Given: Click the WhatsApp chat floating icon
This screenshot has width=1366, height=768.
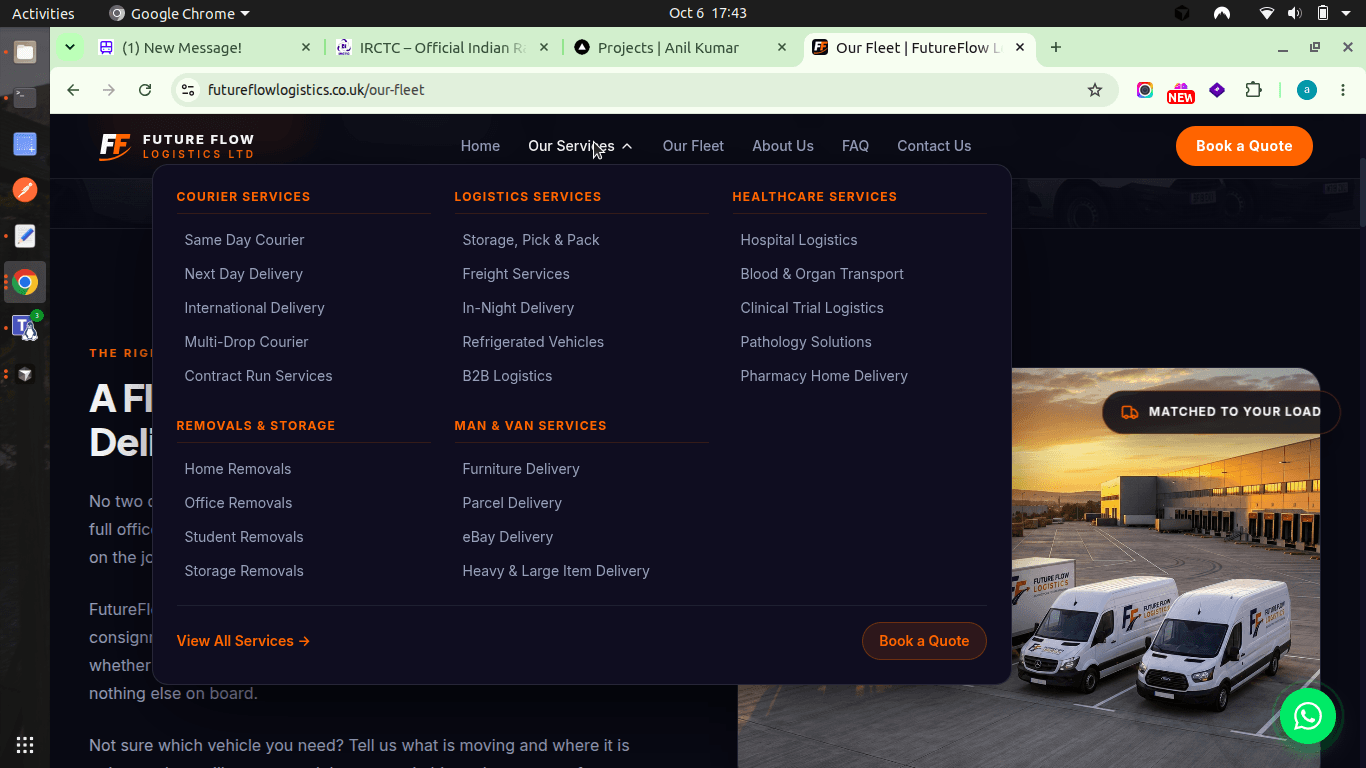Looking at the screenshot, I should point(1307,716).
